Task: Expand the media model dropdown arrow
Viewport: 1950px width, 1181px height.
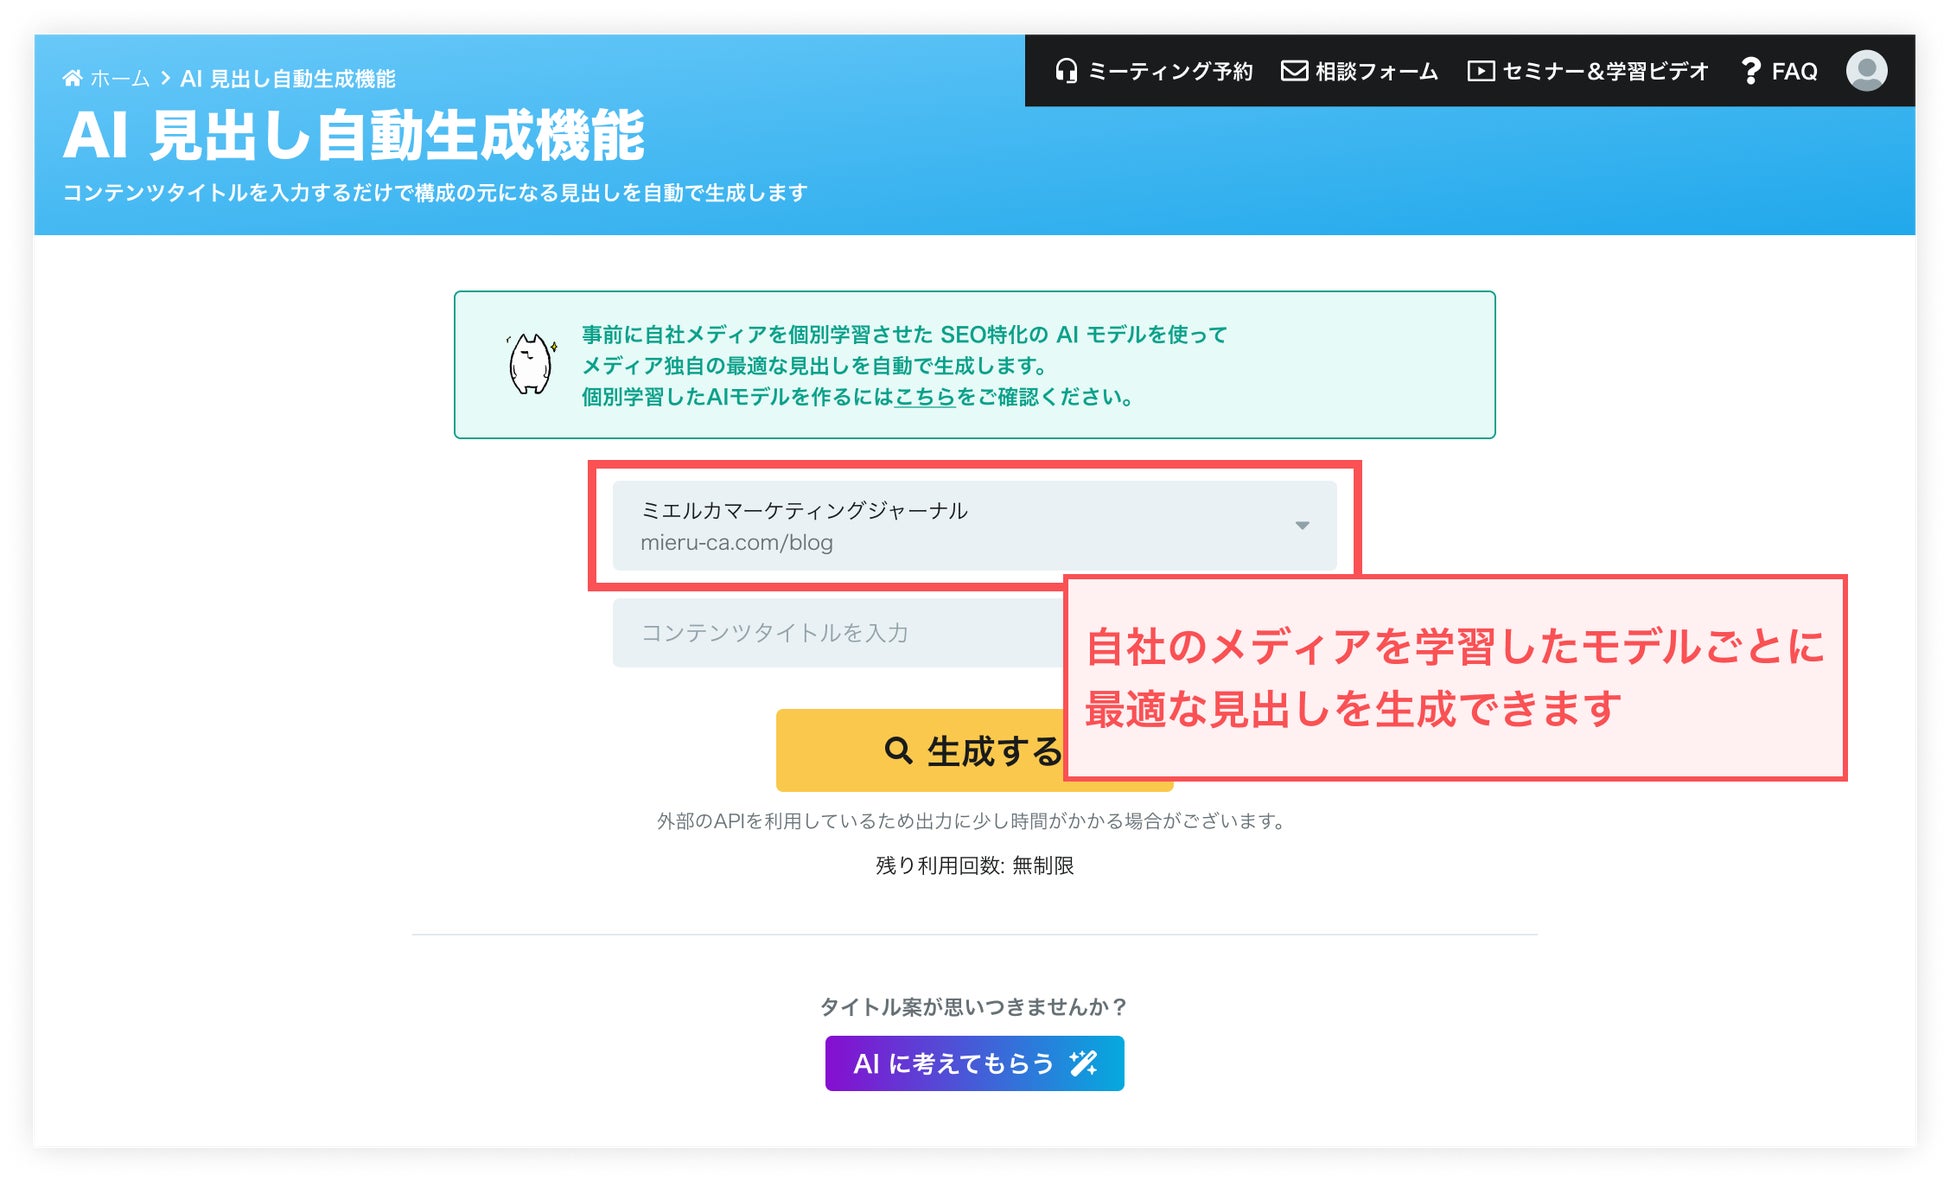Action: 1302,526
